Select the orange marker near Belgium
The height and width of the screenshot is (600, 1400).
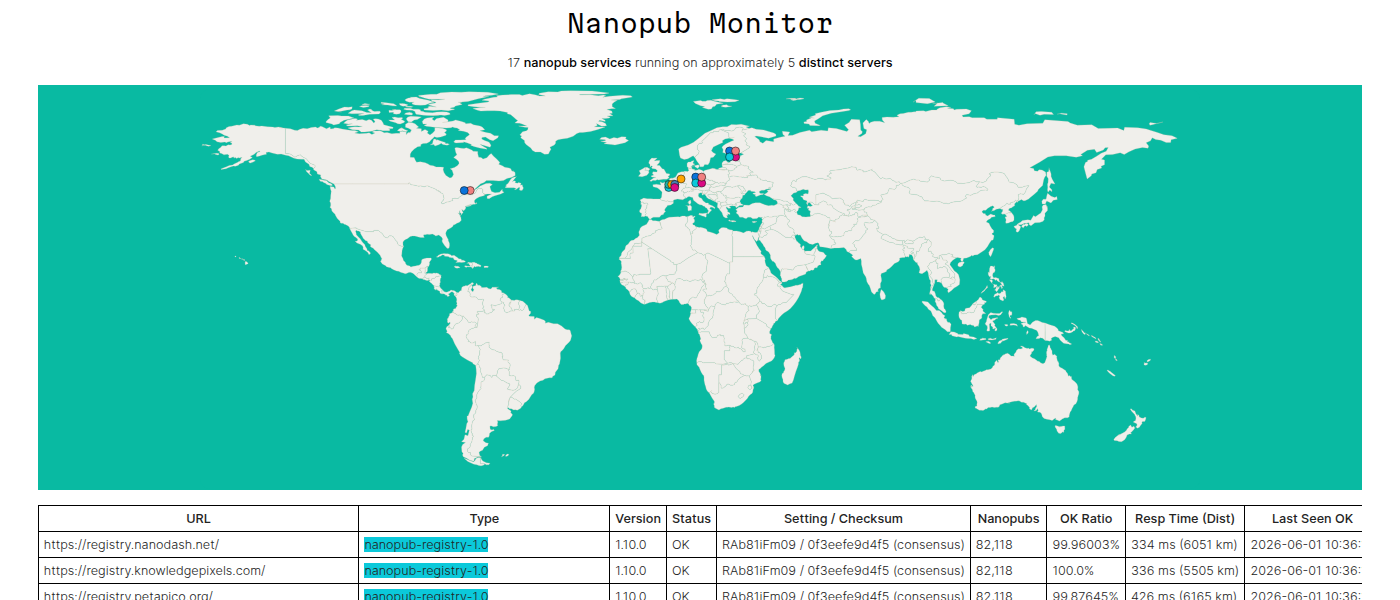681,179
